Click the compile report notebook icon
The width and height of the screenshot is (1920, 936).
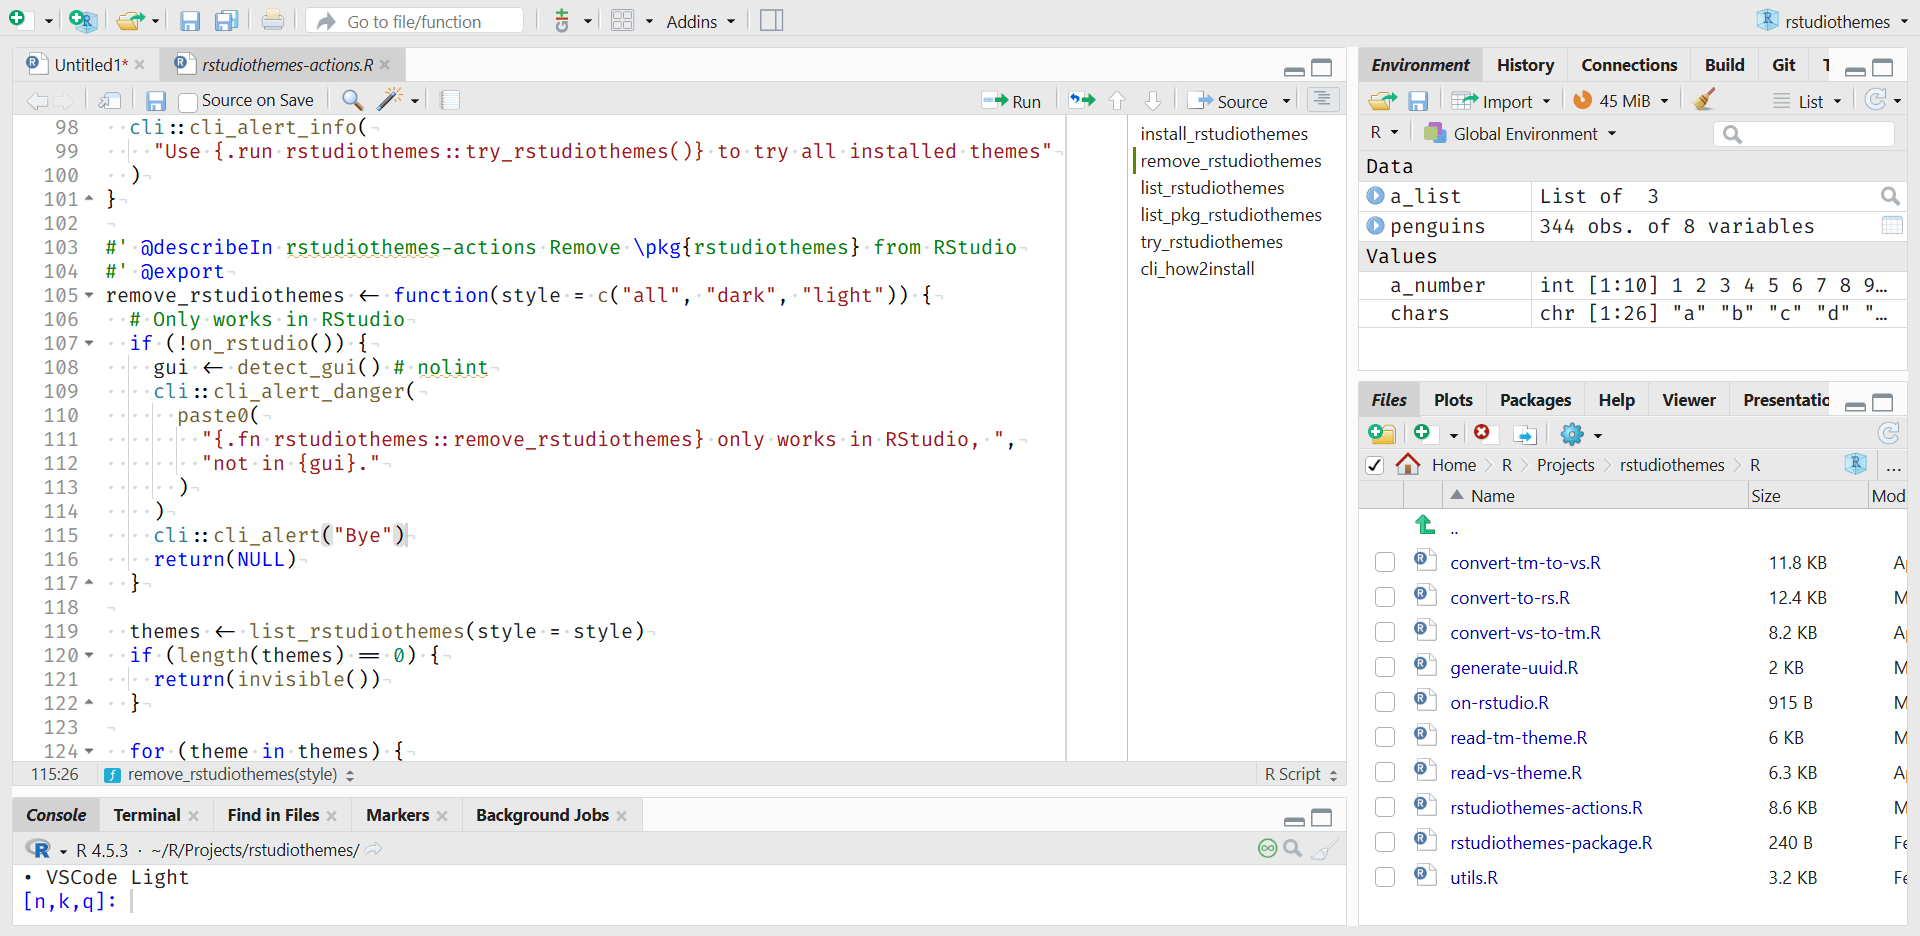click(450, 100)
